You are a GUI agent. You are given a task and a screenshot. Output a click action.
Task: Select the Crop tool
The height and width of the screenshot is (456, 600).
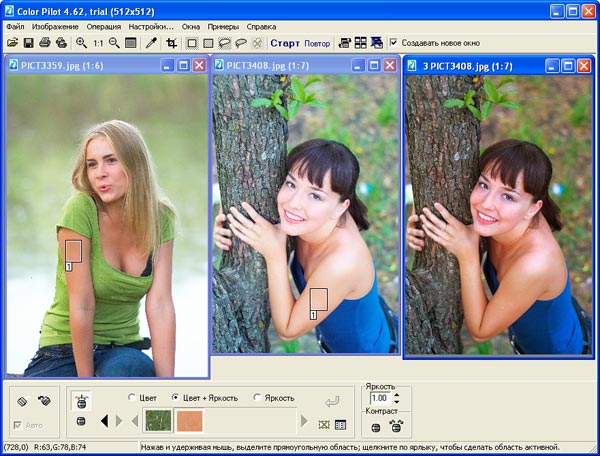(x=171, y=43)
